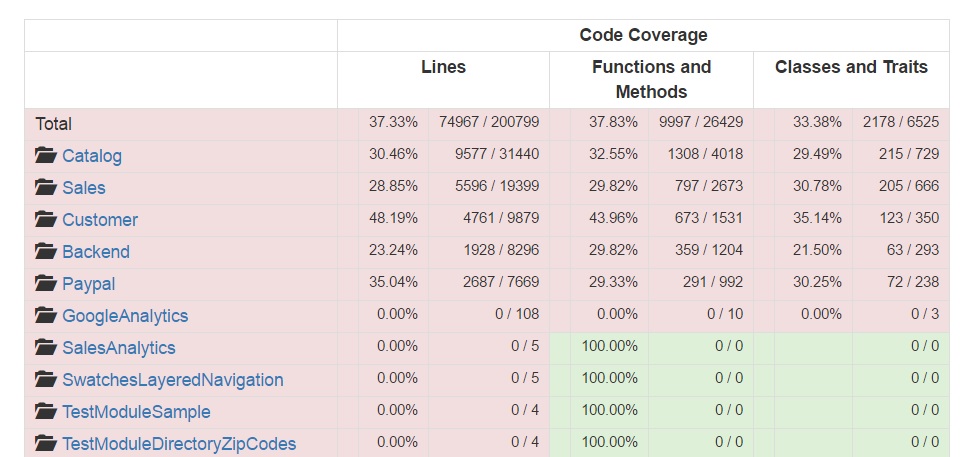Click the folder icon beside GoogleAnalytics

click(45, 316)
